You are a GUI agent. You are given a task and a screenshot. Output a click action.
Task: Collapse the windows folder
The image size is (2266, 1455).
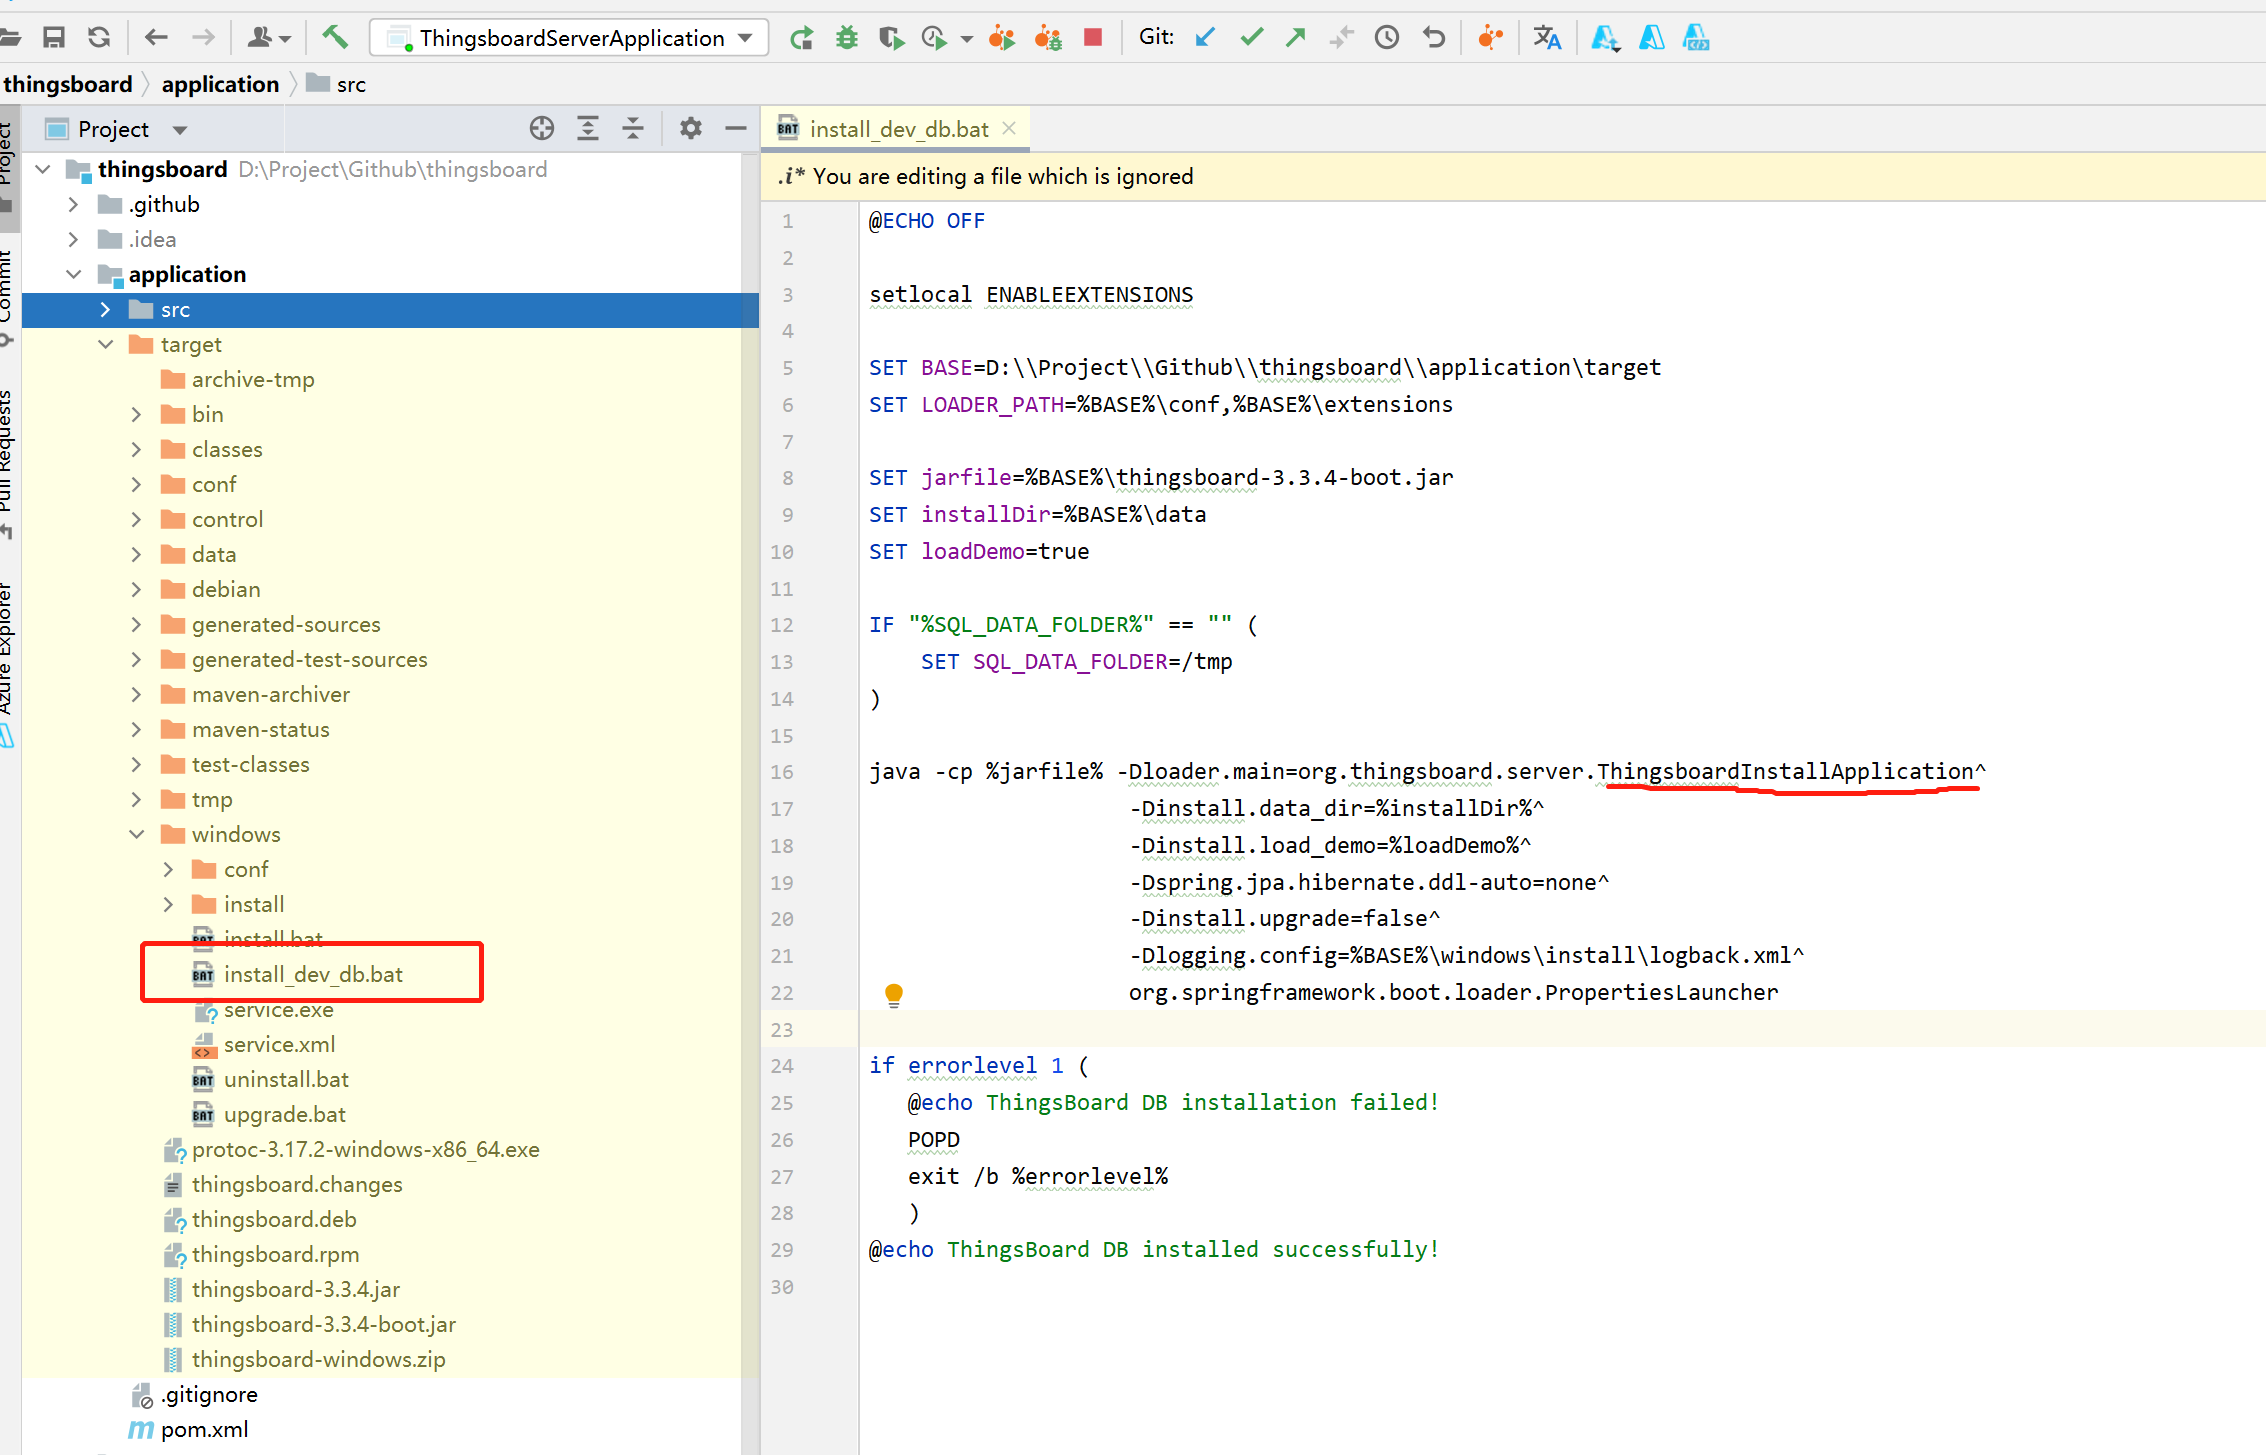pyautogui.click(x=137, y=834)
